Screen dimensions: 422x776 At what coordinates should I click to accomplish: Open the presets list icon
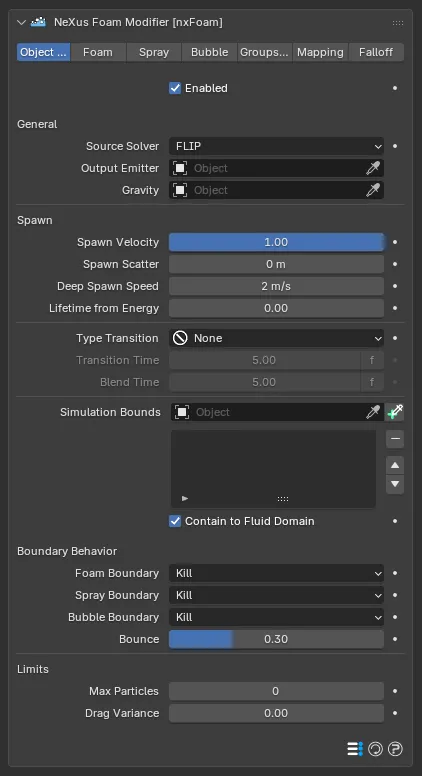(x=355, y=749)
